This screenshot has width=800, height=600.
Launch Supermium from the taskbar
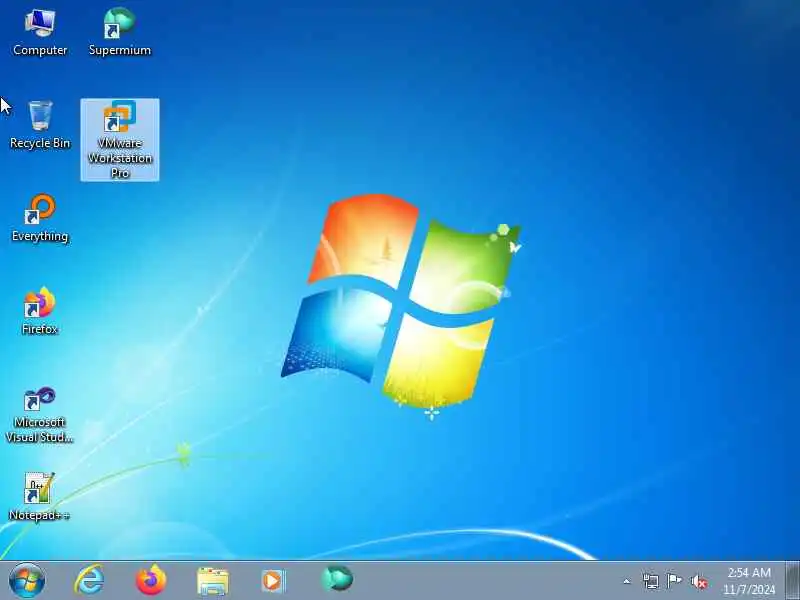[x=337, y=579]
